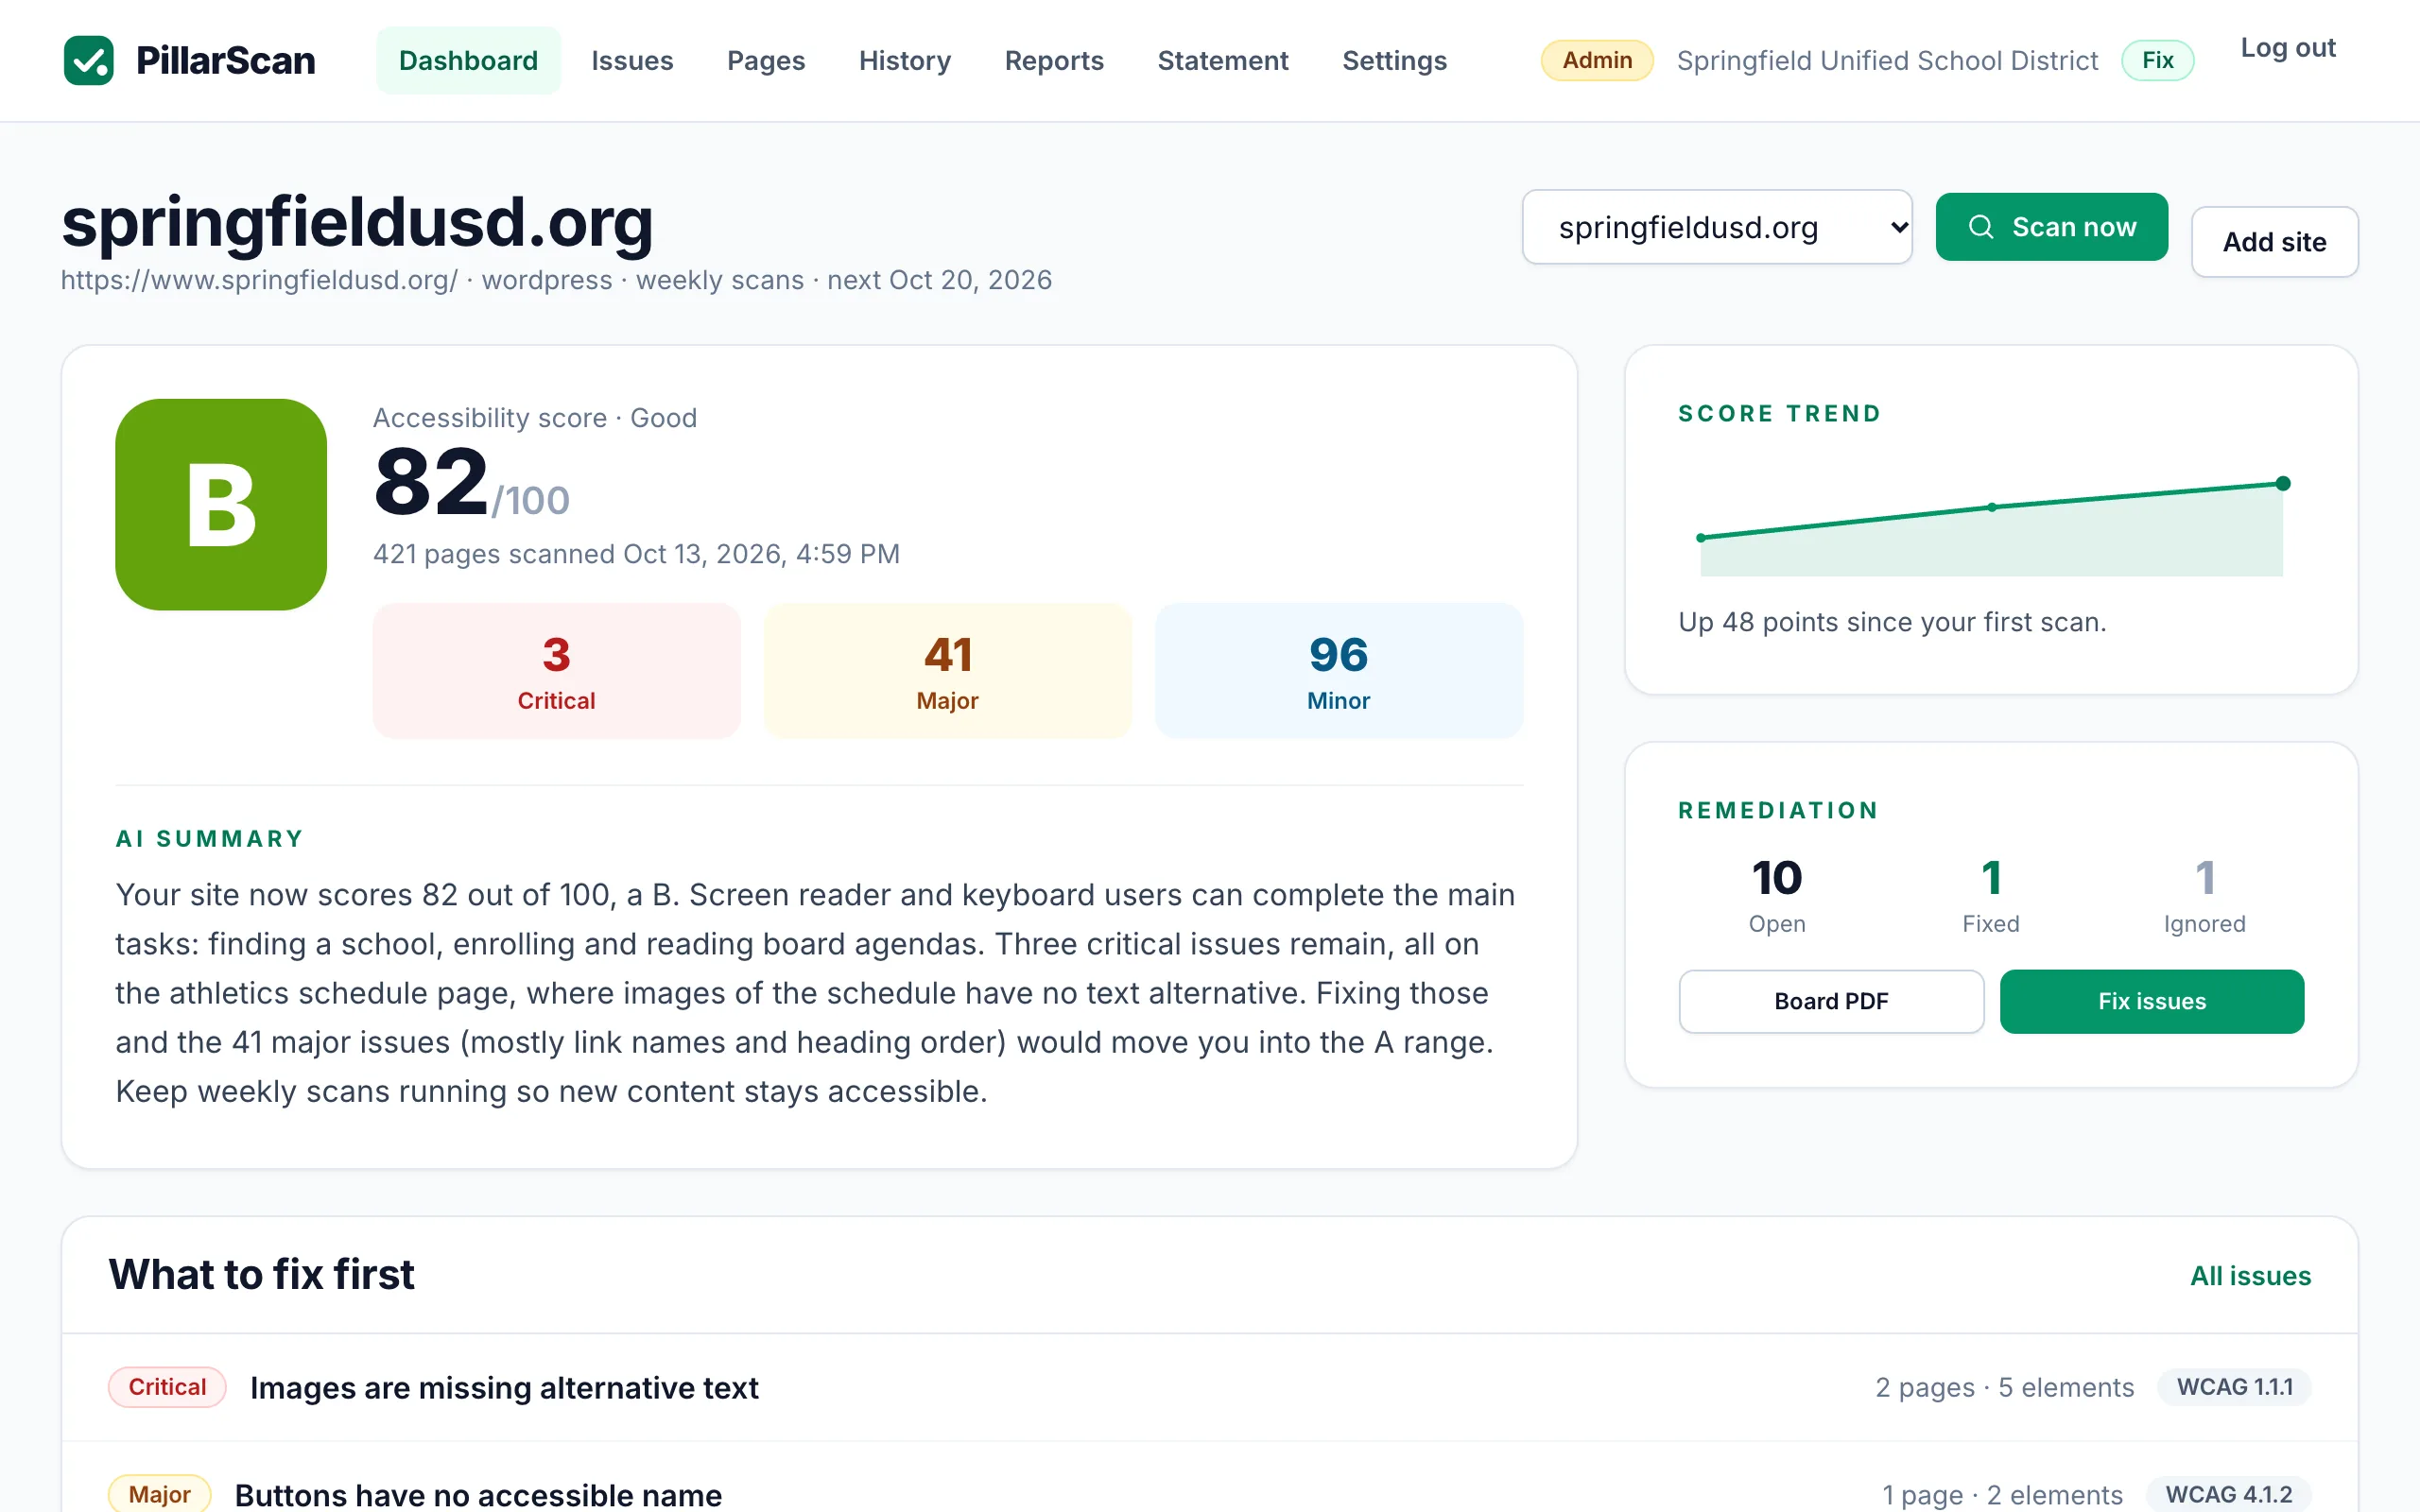Click the site URL subtitle line
Screen dimensions: 2420x1512
click(x=556, y=280)
